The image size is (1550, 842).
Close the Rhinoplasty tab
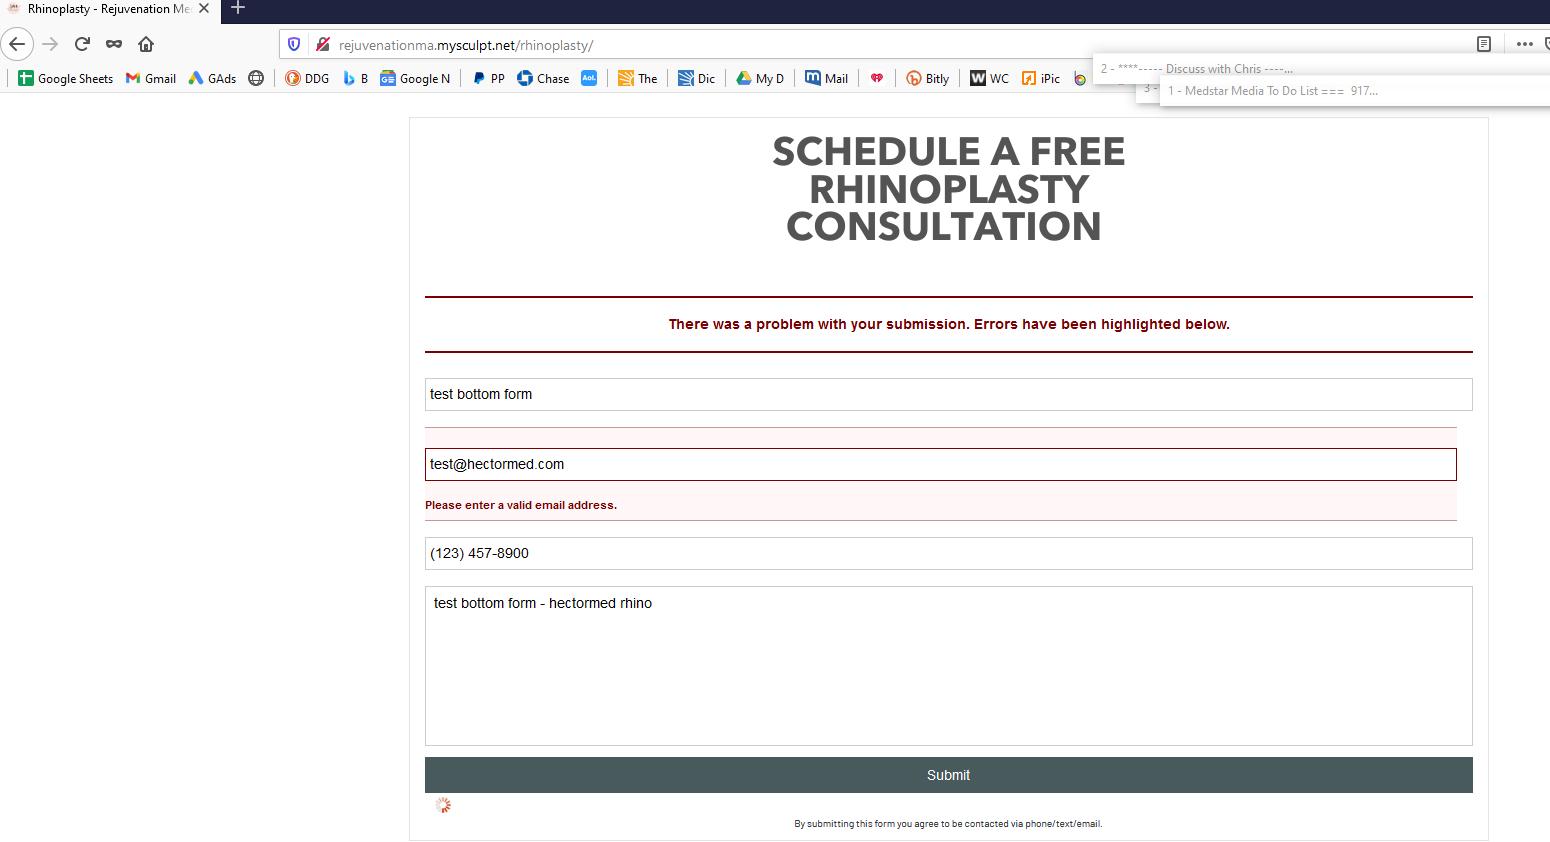(204, 9)
